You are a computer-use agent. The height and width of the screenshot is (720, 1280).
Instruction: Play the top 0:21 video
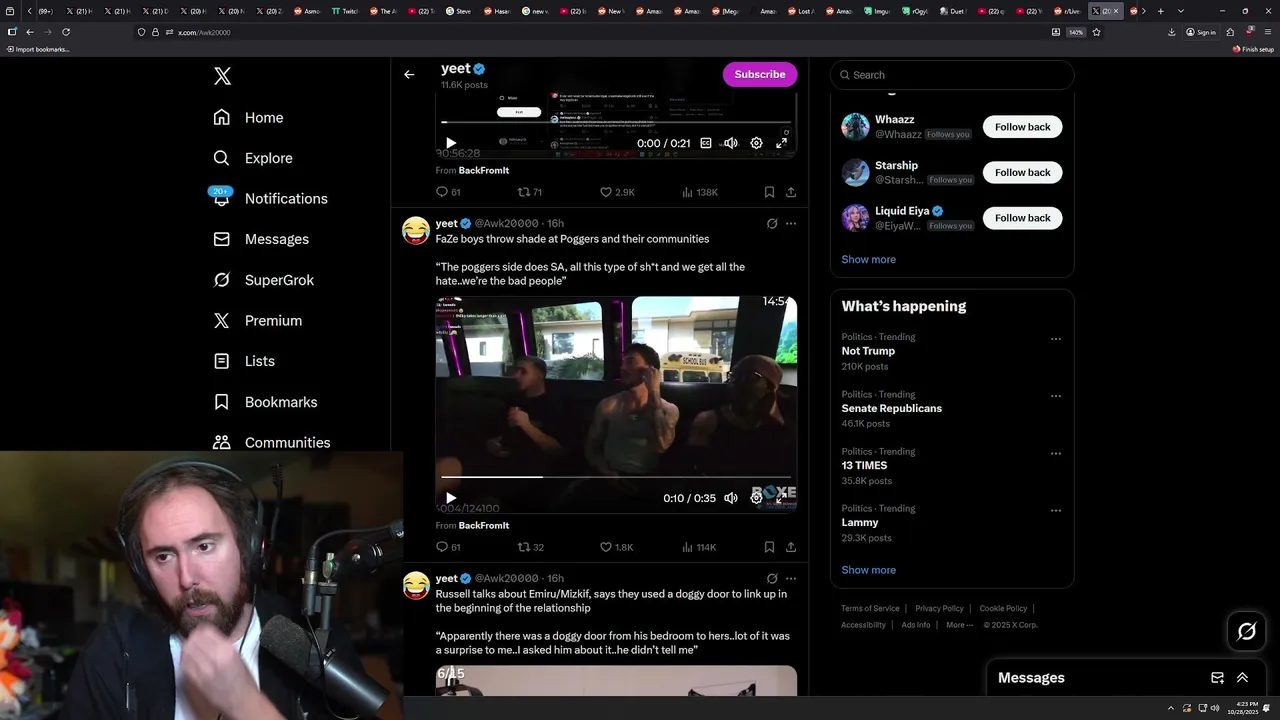[451, 143]
